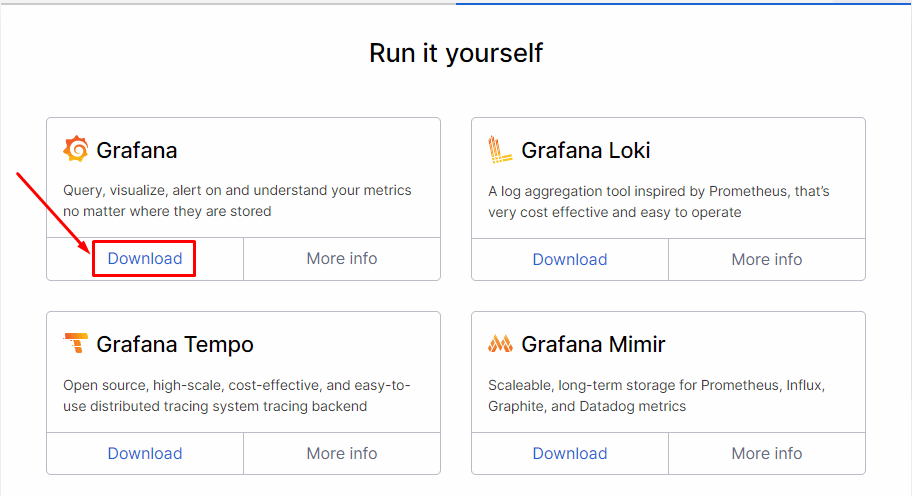Screen dimensions: 912x496
Task: Click the Grafana swirl logo icon
Action: [76, 149]
